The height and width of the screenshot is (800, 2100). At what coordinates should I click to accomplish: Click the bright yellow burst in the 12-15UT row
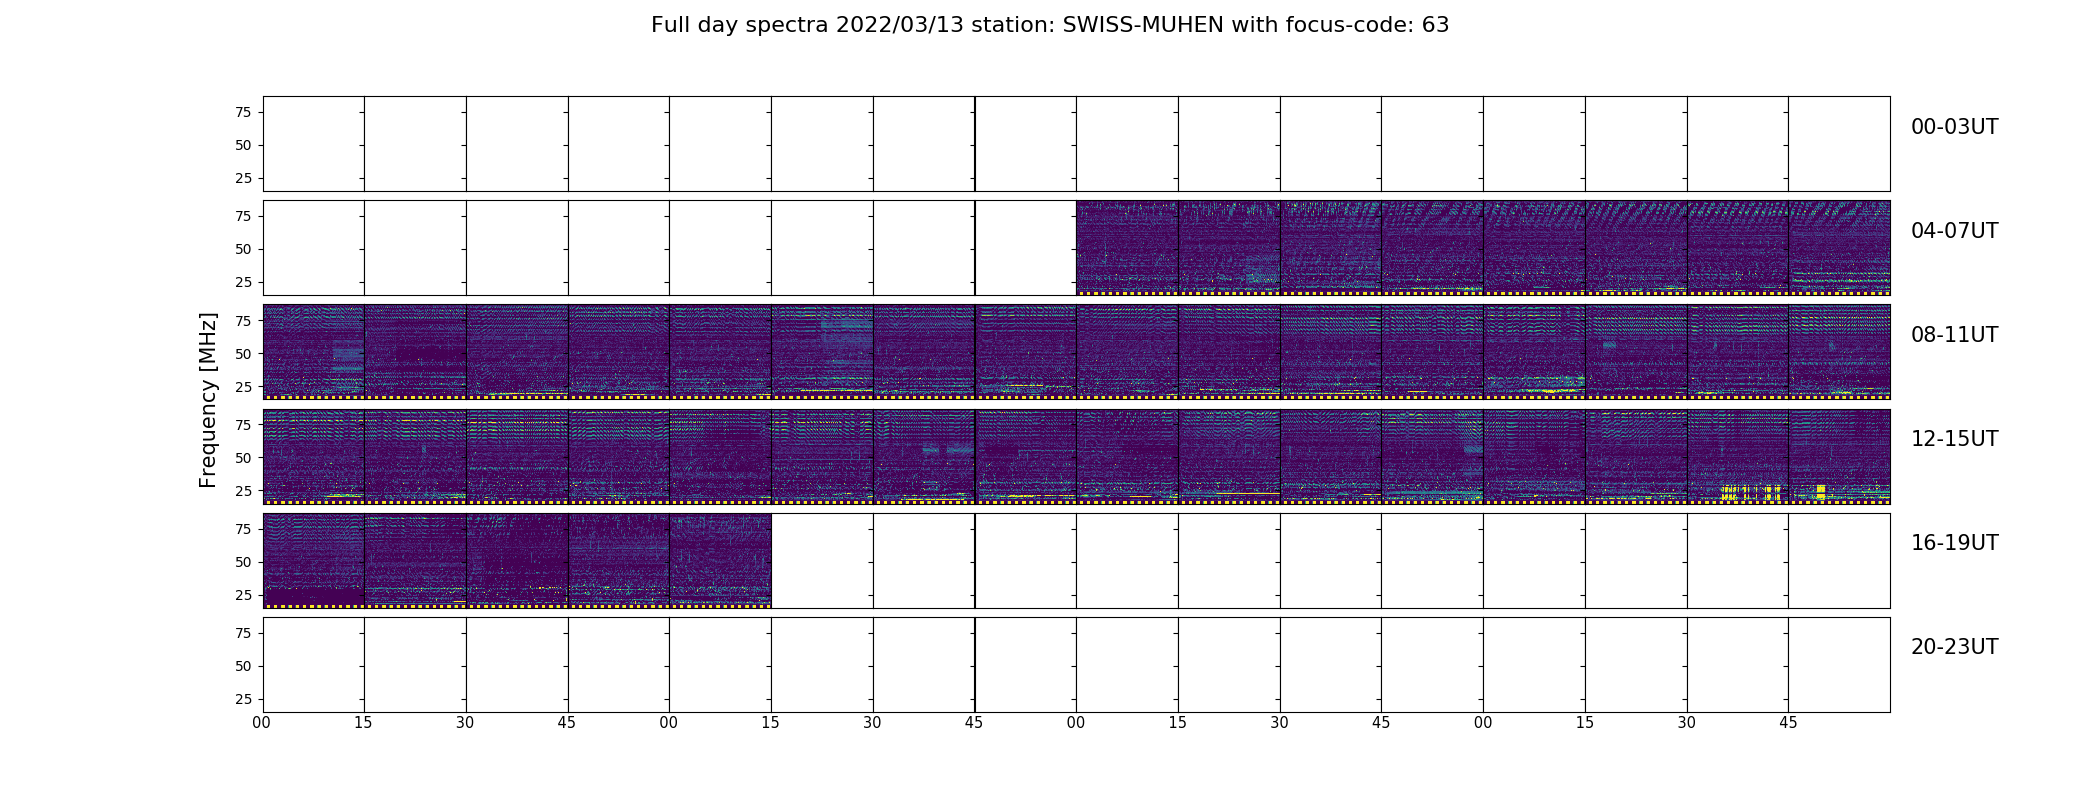click(x=1751, y=492)
